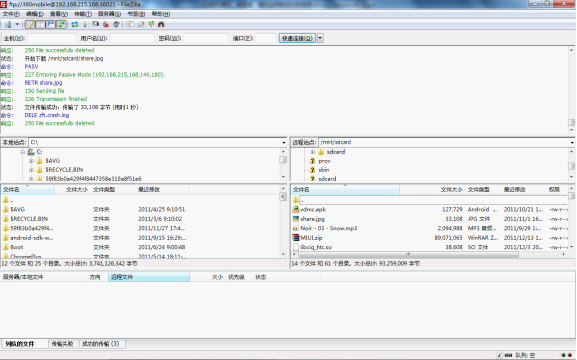Open Site Manager dropdown arrow
This screenshot has height=360, width=577.
17,25
